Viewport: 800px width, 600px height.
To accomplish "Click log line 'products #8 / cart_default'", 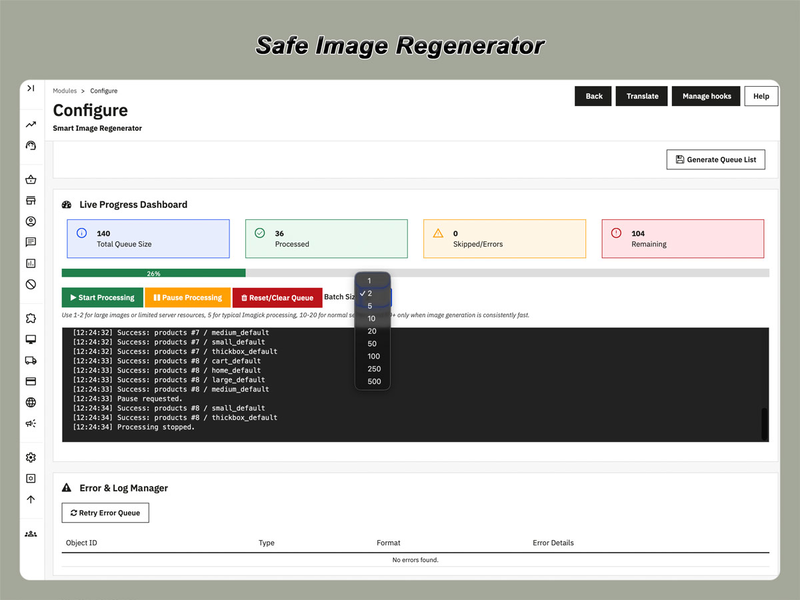I will coord(166,361).
